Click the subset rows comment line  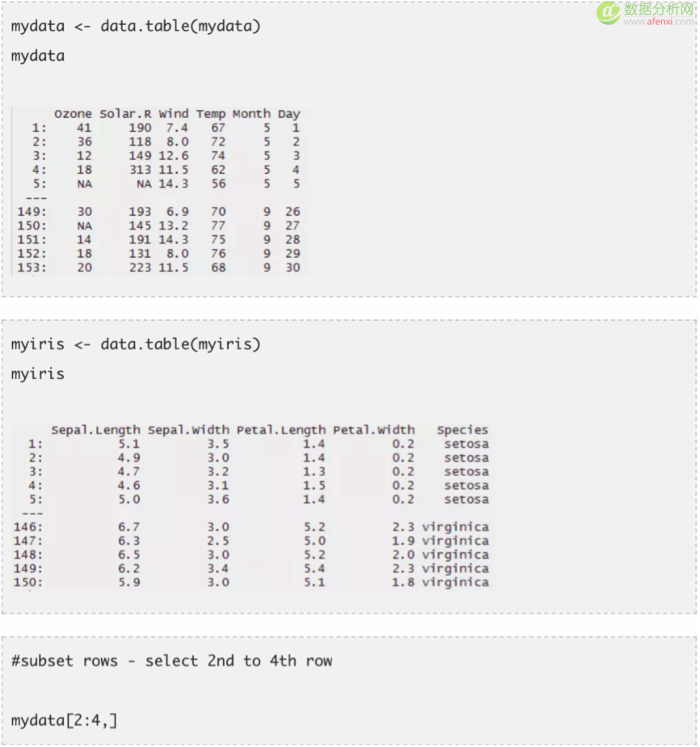(x=172, y=661)
